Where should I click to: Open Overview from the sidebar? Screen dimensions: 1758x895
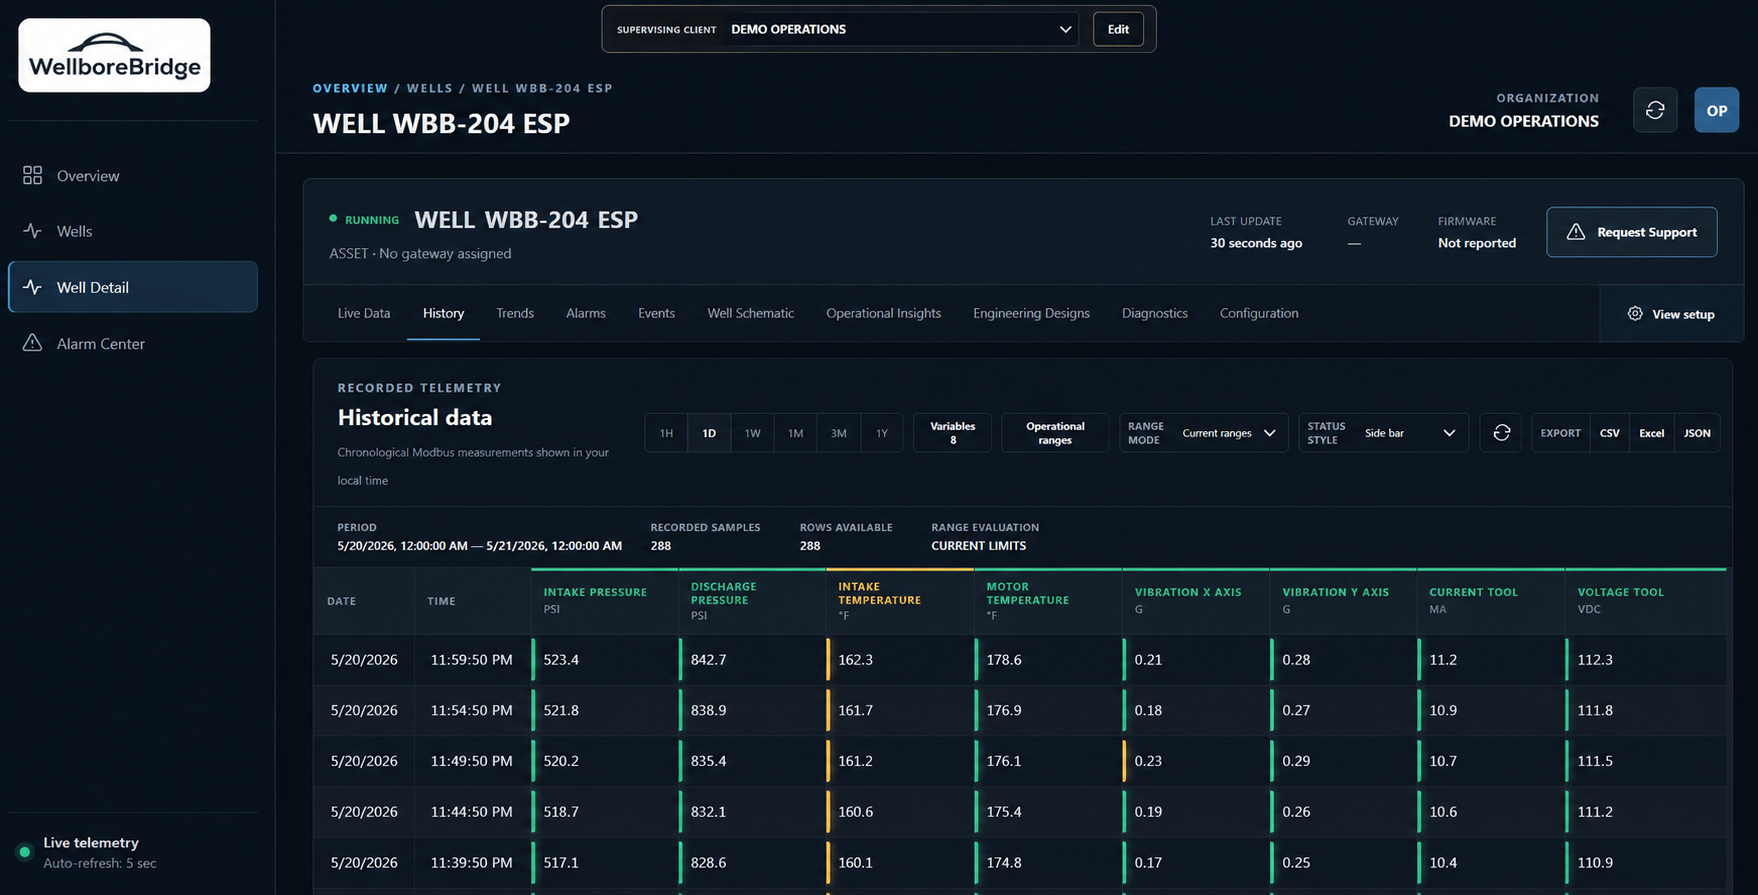pos(132,175)
